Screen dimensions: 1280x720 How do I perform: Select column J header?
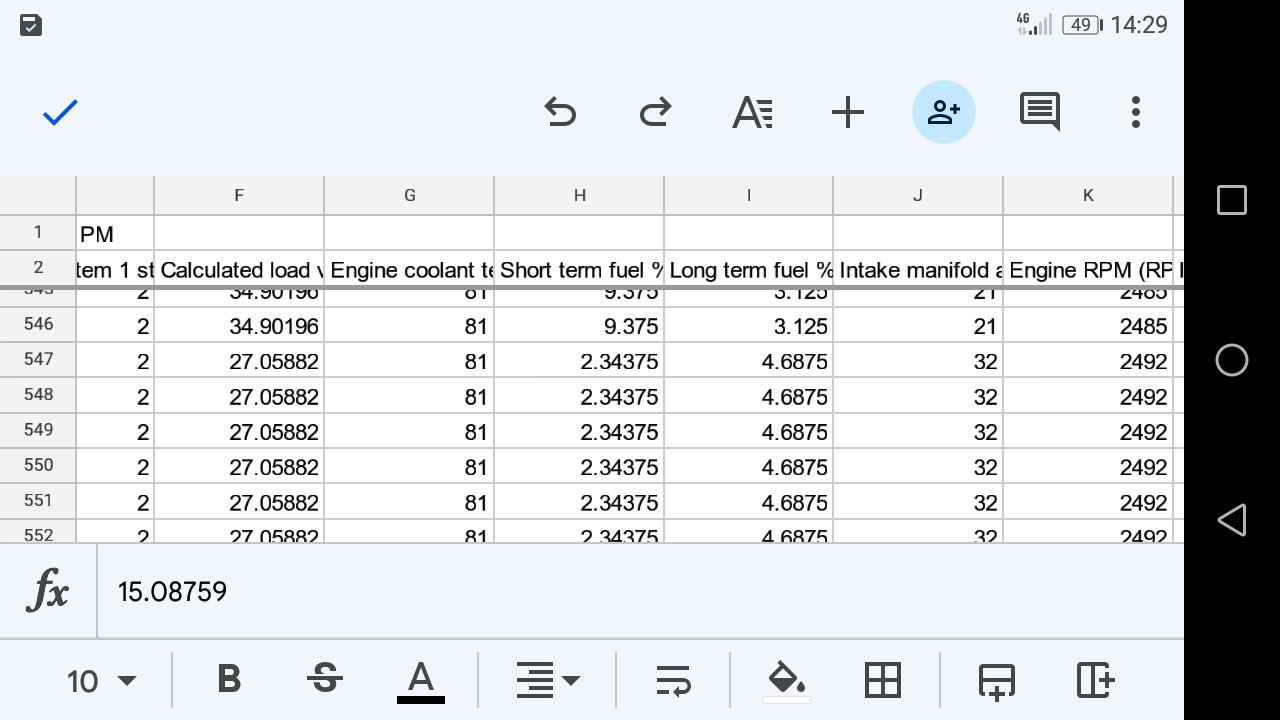click(918, 195)
